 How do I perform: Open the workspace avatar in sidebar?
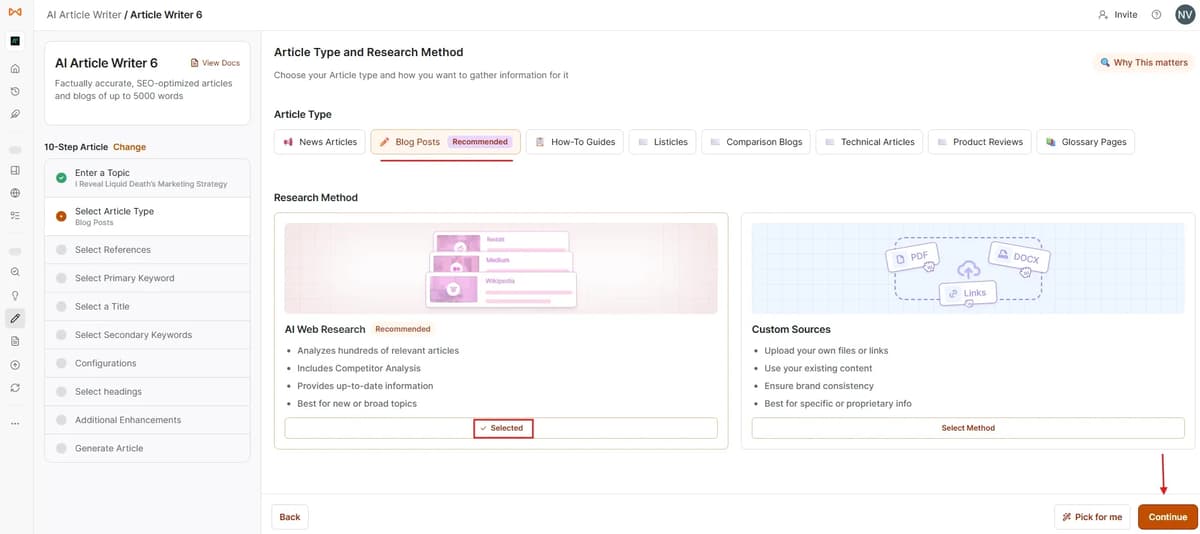coord(15,41)
